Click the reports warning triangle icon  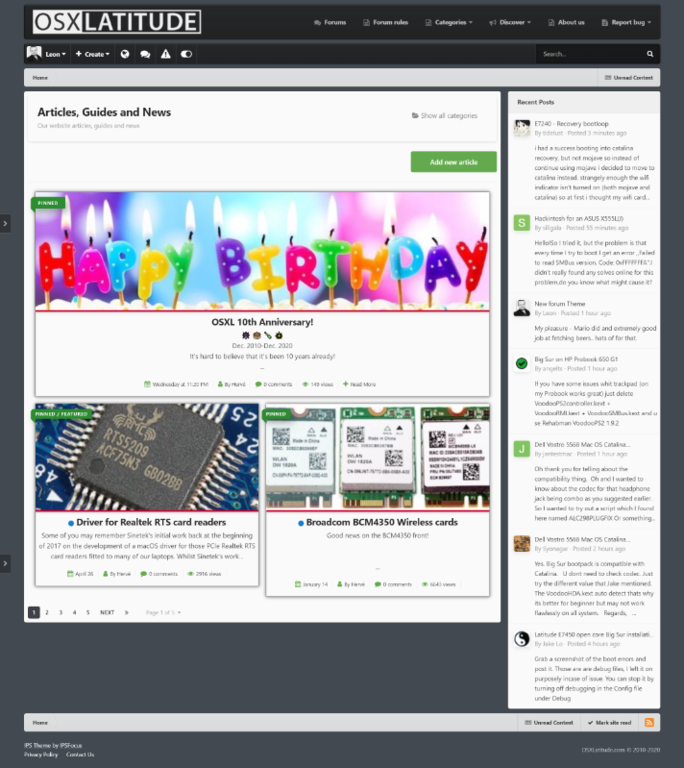[x=166, y=54]
